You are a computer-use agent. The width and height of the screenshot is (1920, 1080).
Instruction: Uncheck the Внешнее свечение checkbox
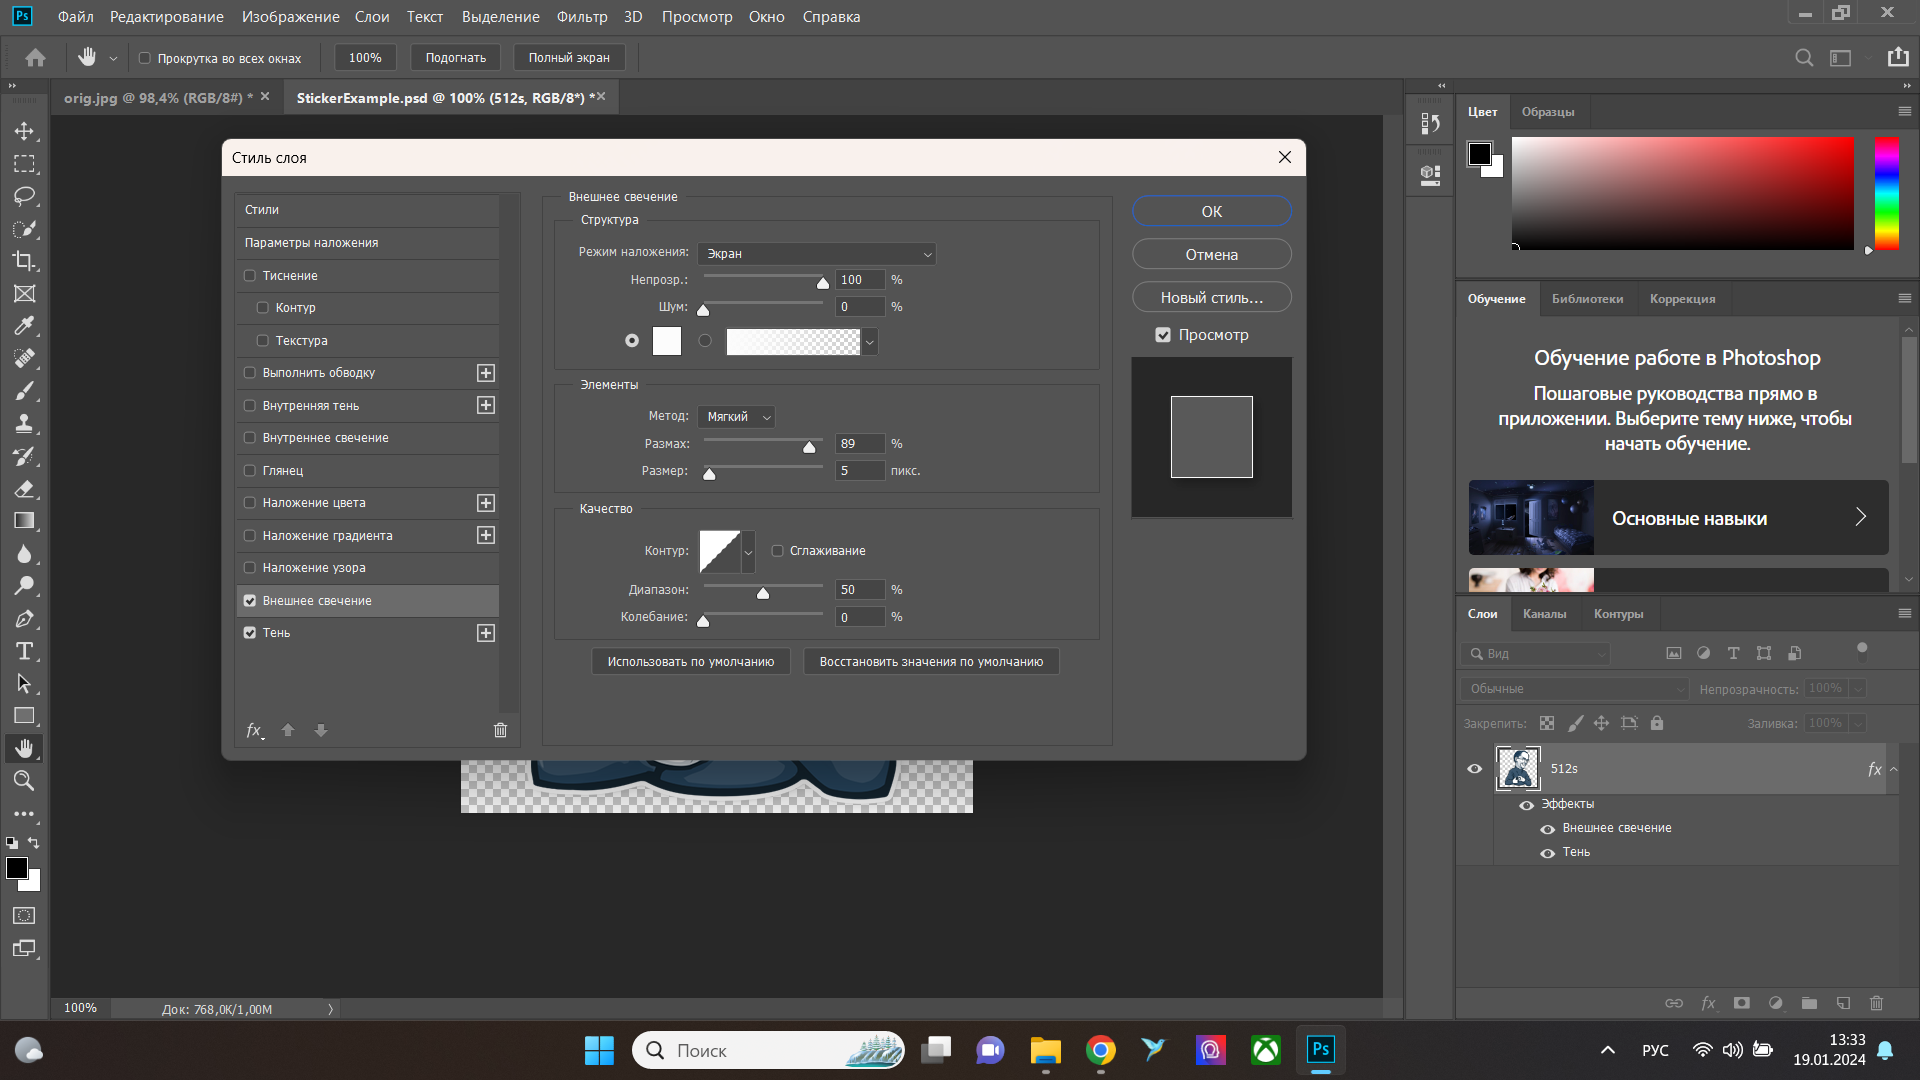pyautogui.click(x=250, y=601)
